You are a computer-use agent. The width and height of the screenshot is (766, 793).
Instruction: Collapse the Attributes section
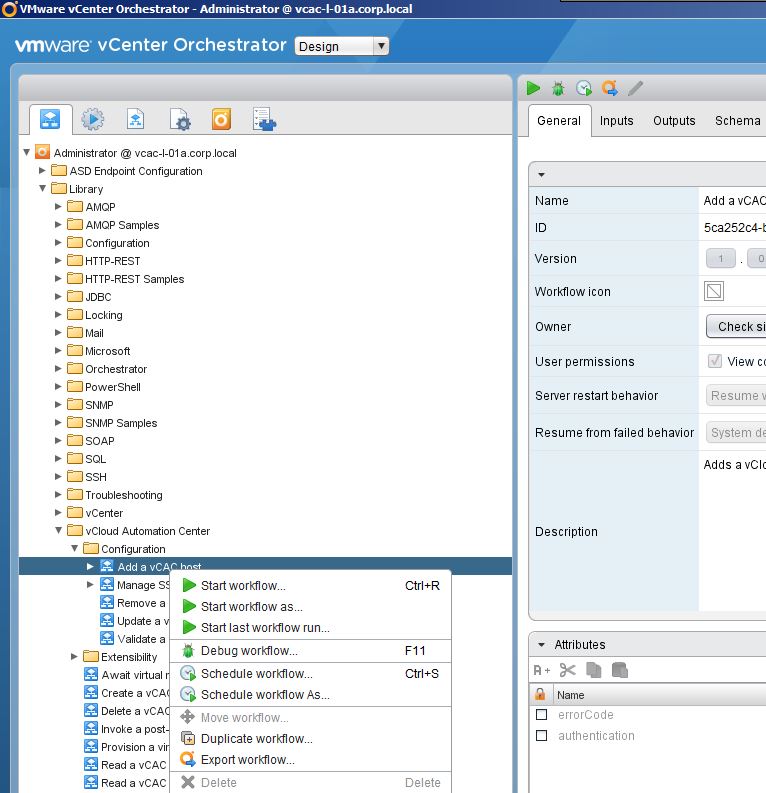[542, 645]
